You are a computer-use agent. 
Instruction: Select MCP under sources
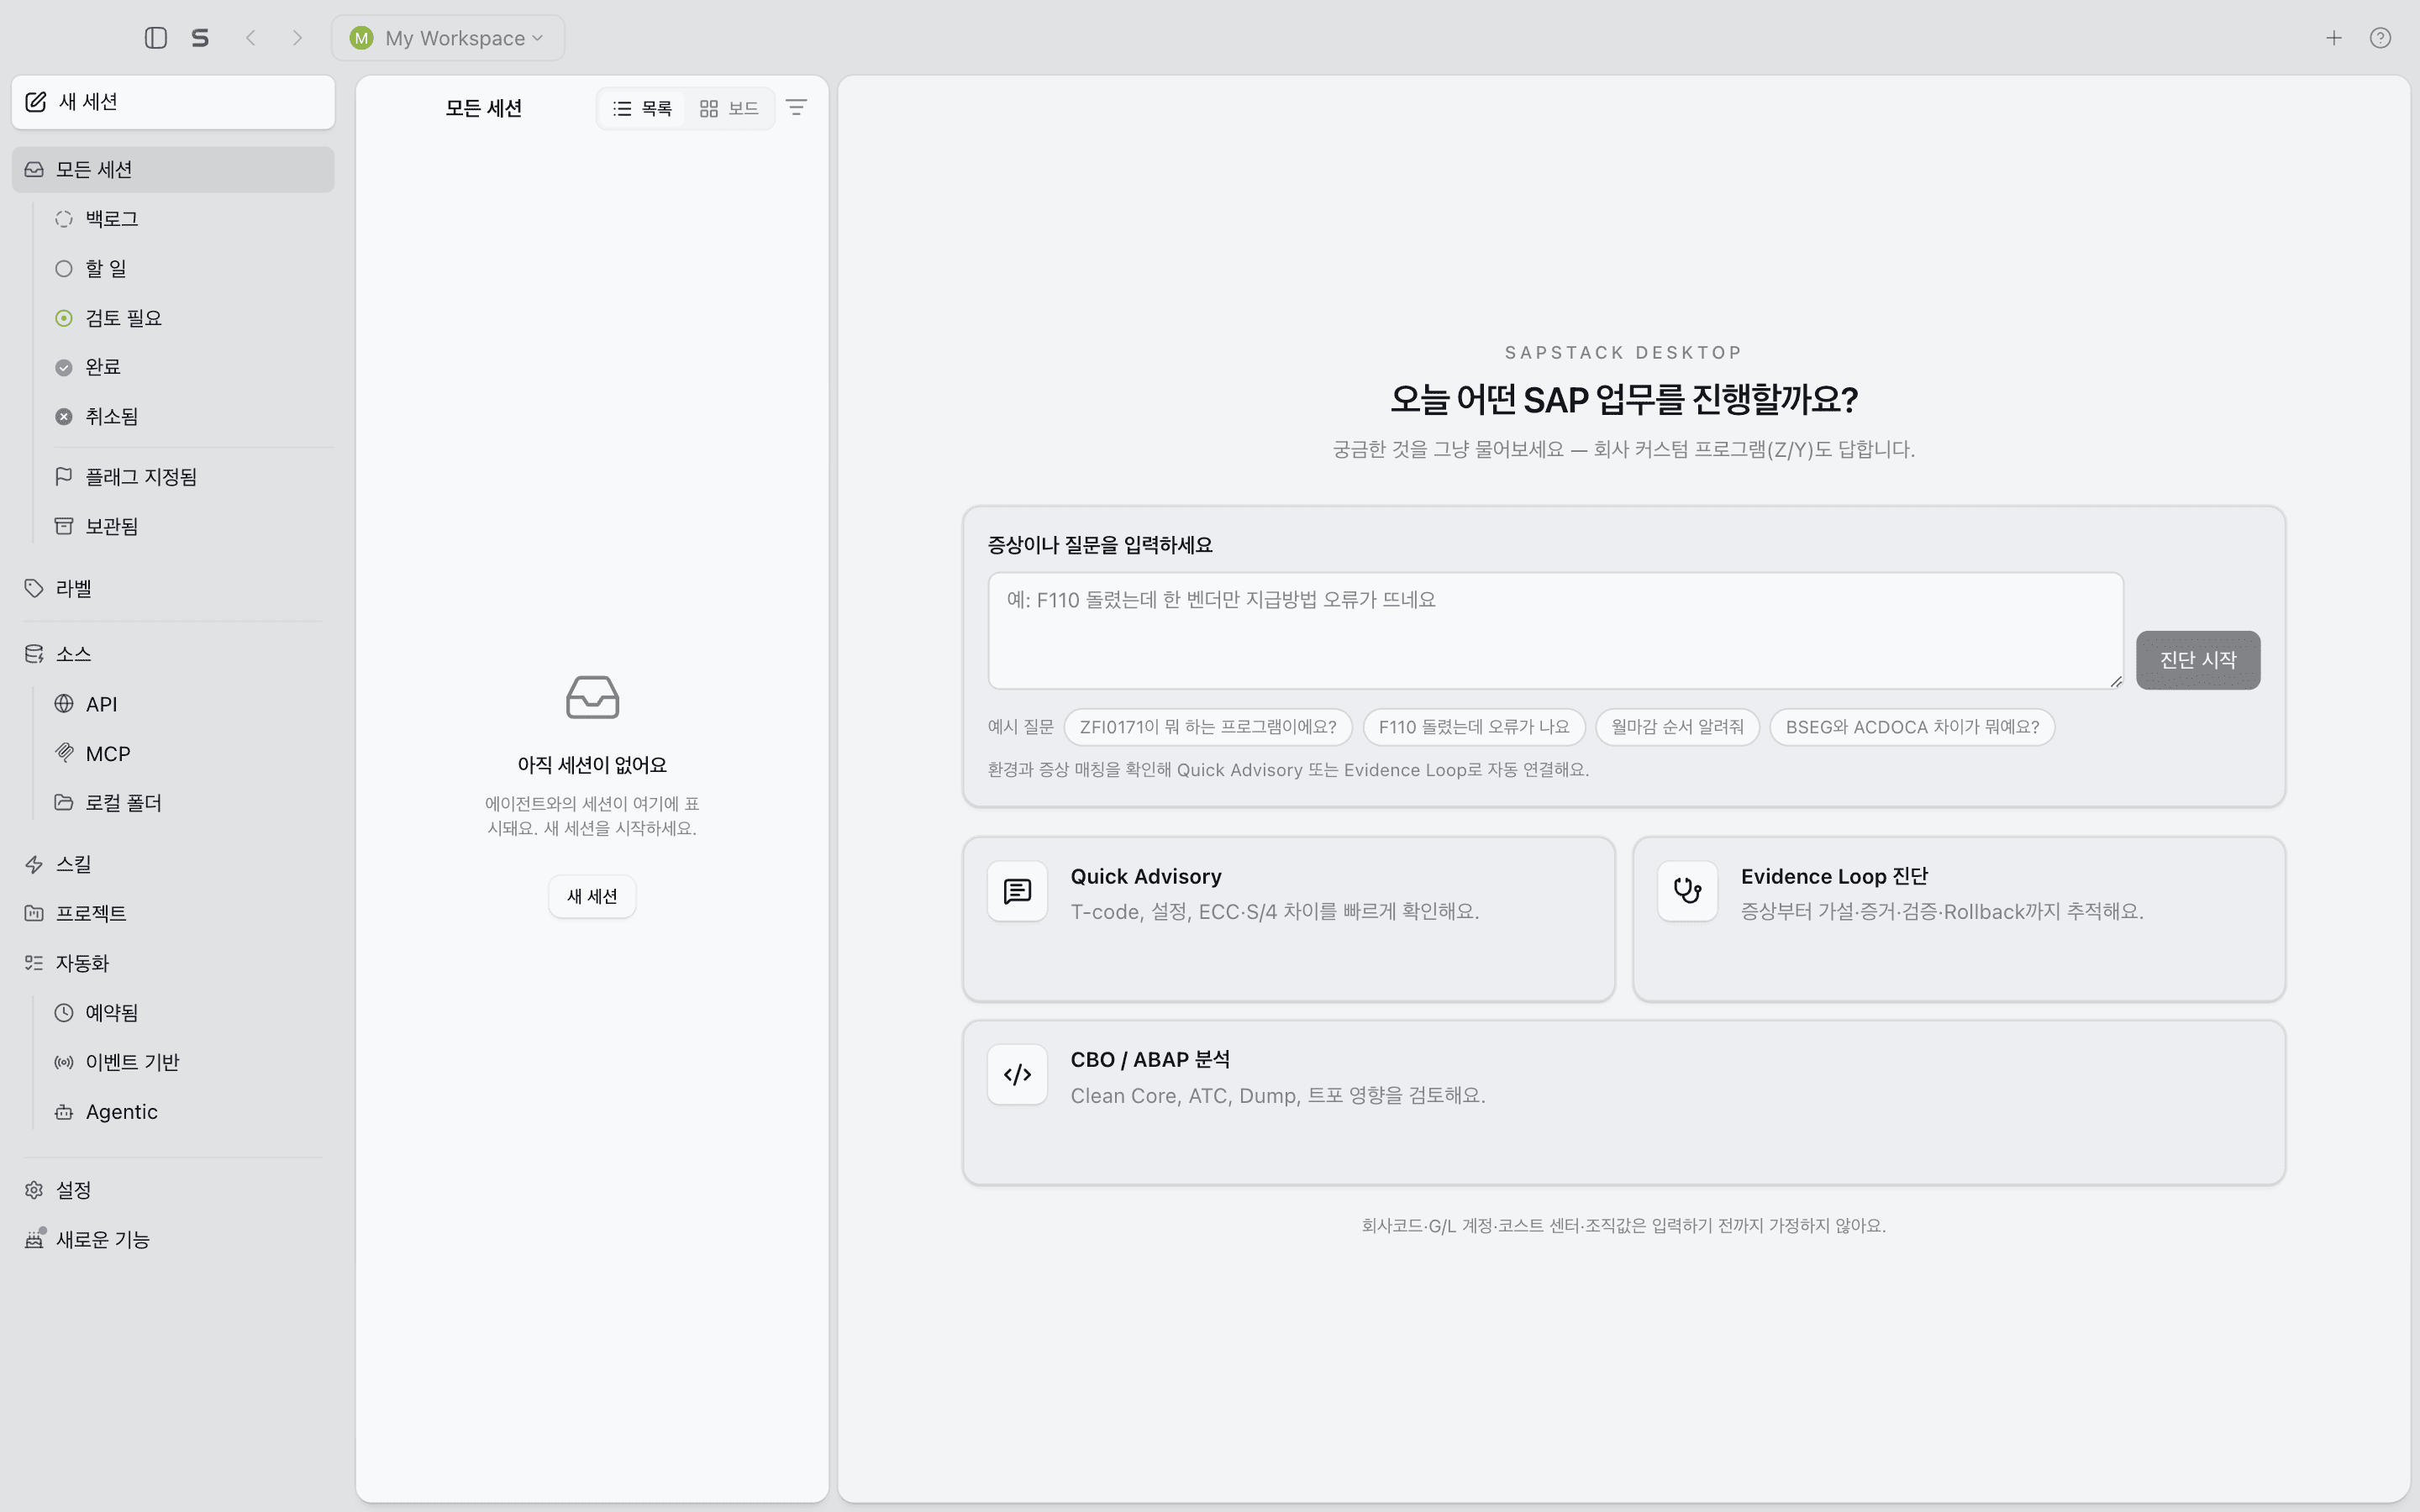tap(190, 754)
